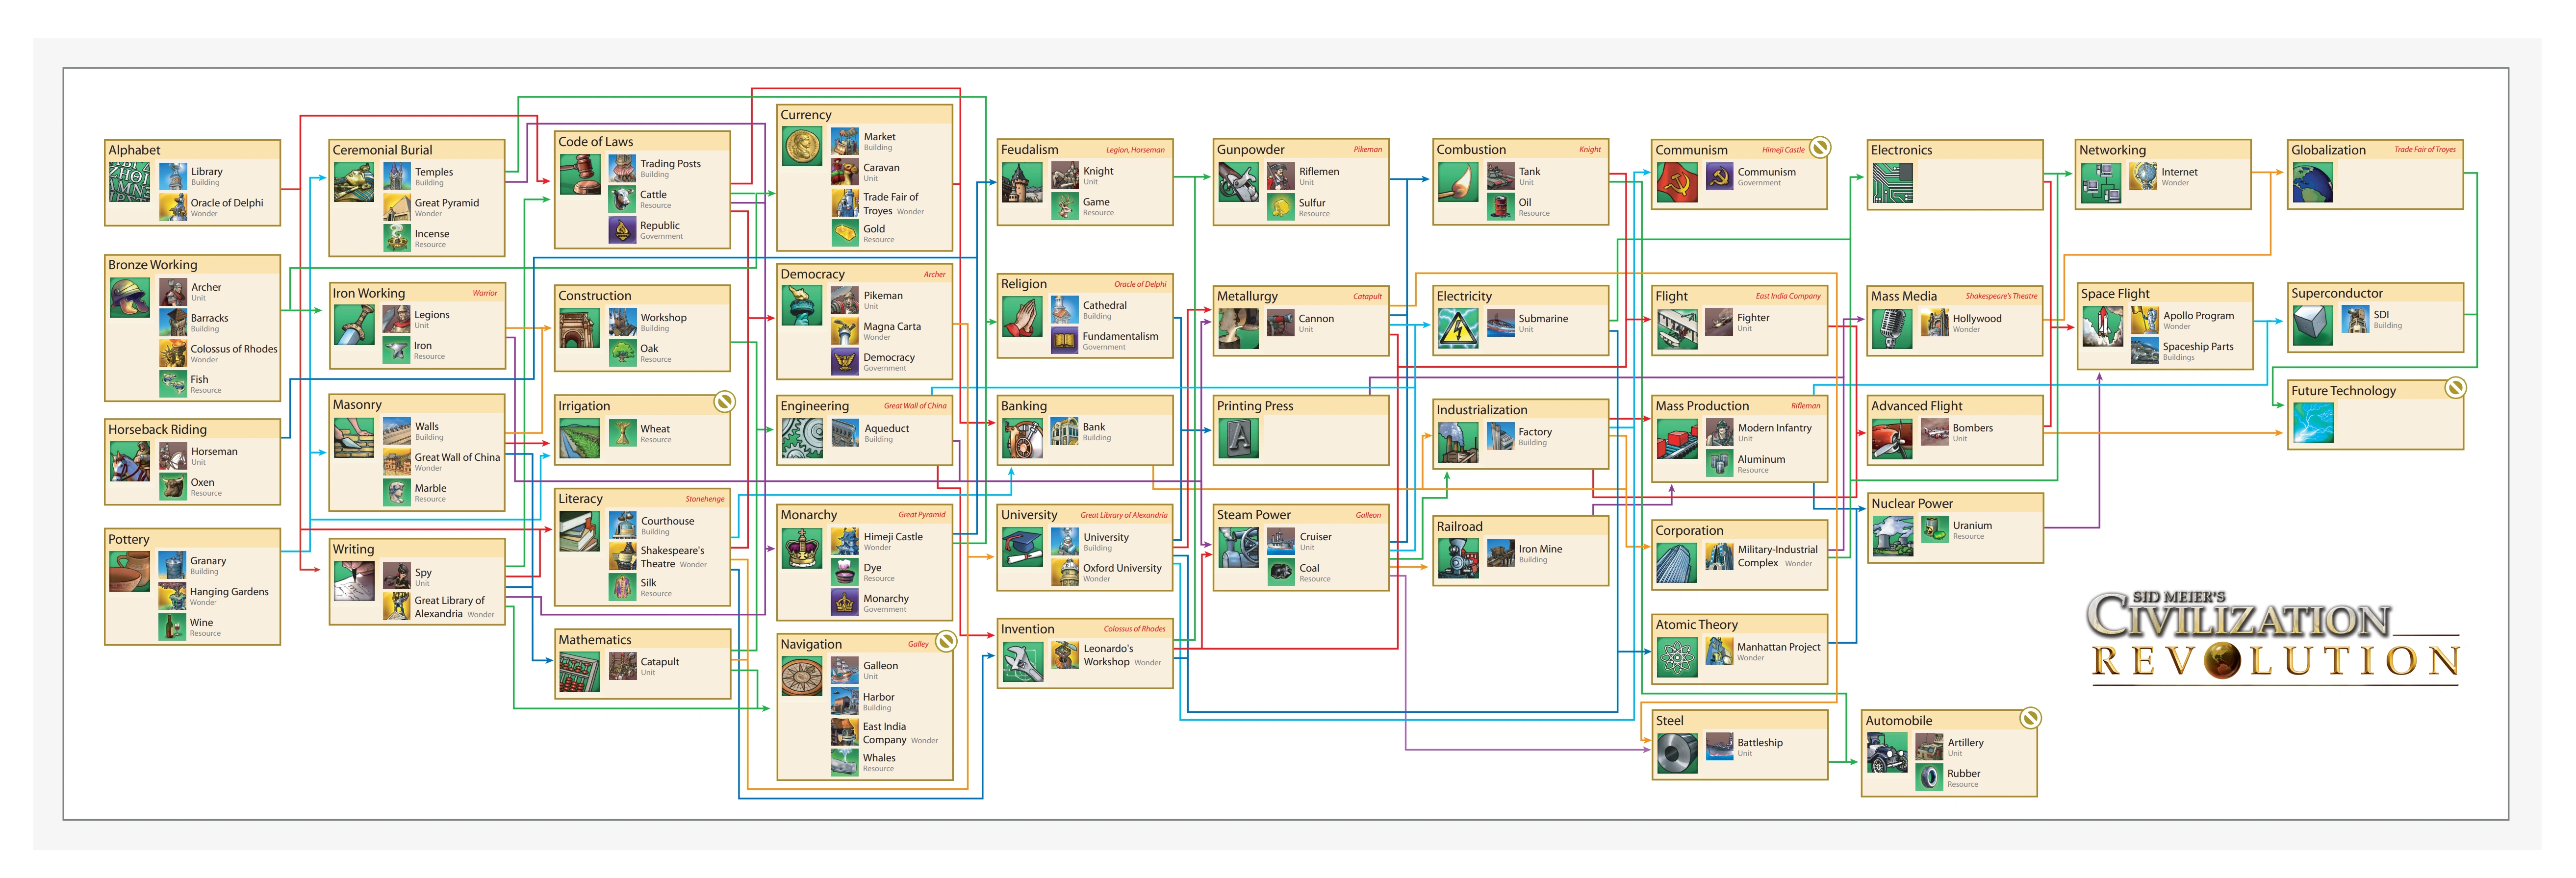Click the Alphabet technology icon
The height and width of the screenshot is (878, 2576).
click(129, 181)
